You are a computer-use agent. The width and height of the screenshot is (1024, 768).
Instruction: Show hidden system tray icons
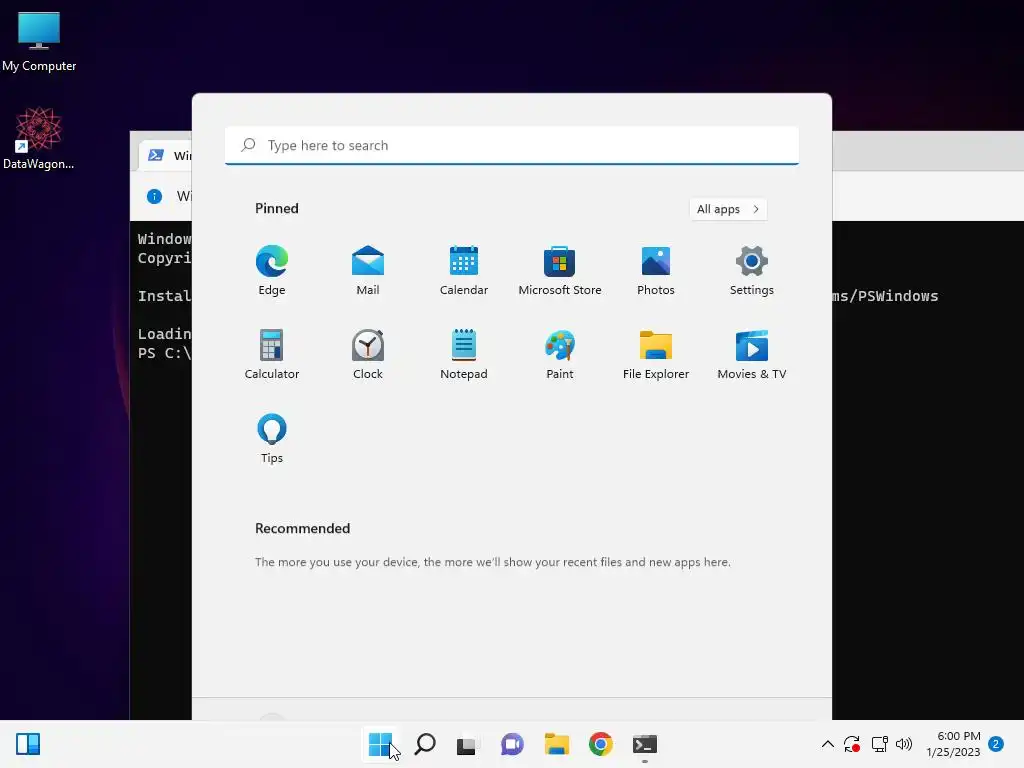(x=827, y=744)
